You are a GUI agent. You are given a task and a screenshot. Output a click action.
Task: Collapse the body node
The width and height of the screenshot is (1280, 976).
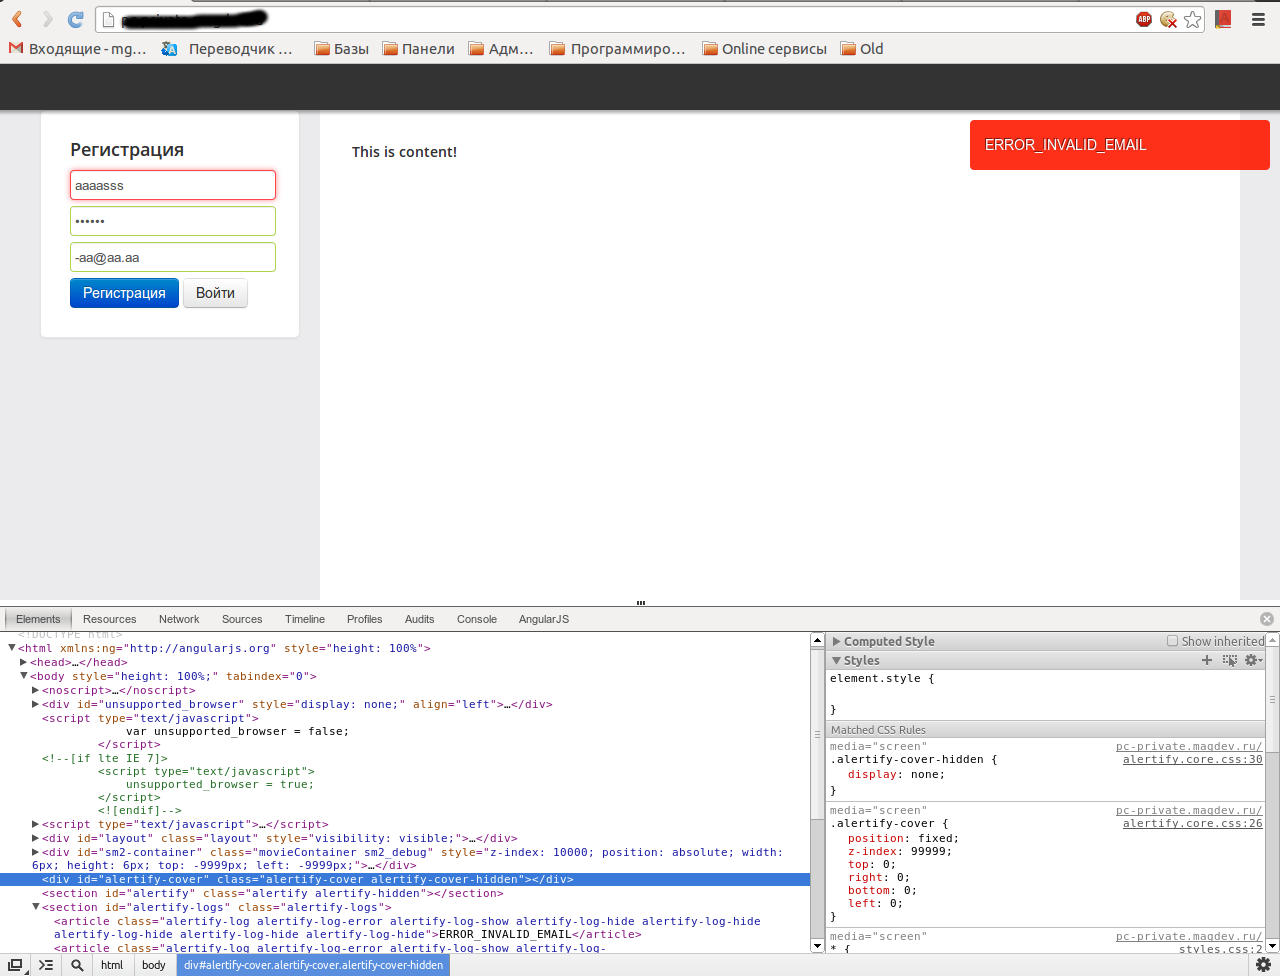click(24, 676)
